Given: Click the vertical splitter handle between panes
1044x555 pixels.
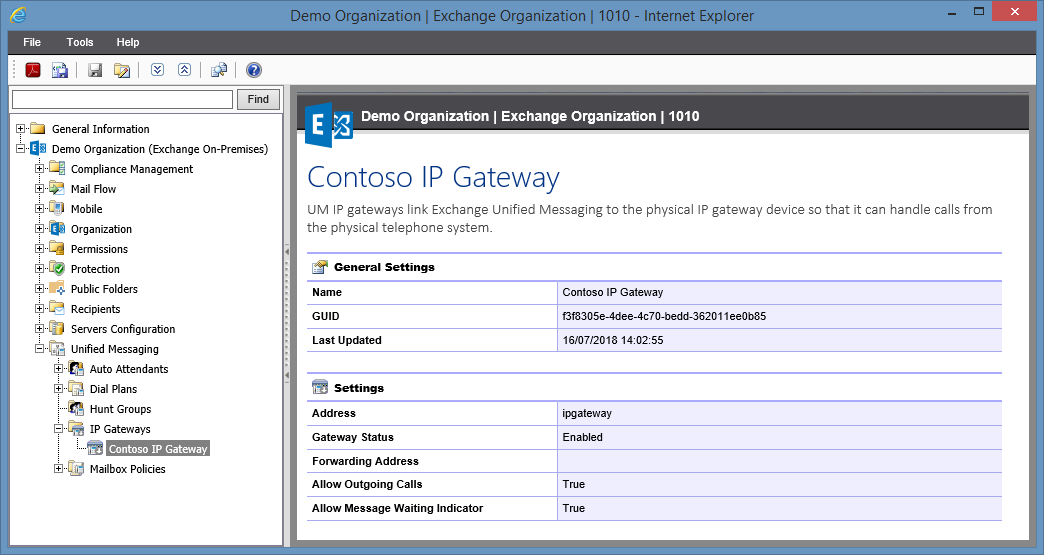Looking at the screenshot, I should (x=287, y=315).
